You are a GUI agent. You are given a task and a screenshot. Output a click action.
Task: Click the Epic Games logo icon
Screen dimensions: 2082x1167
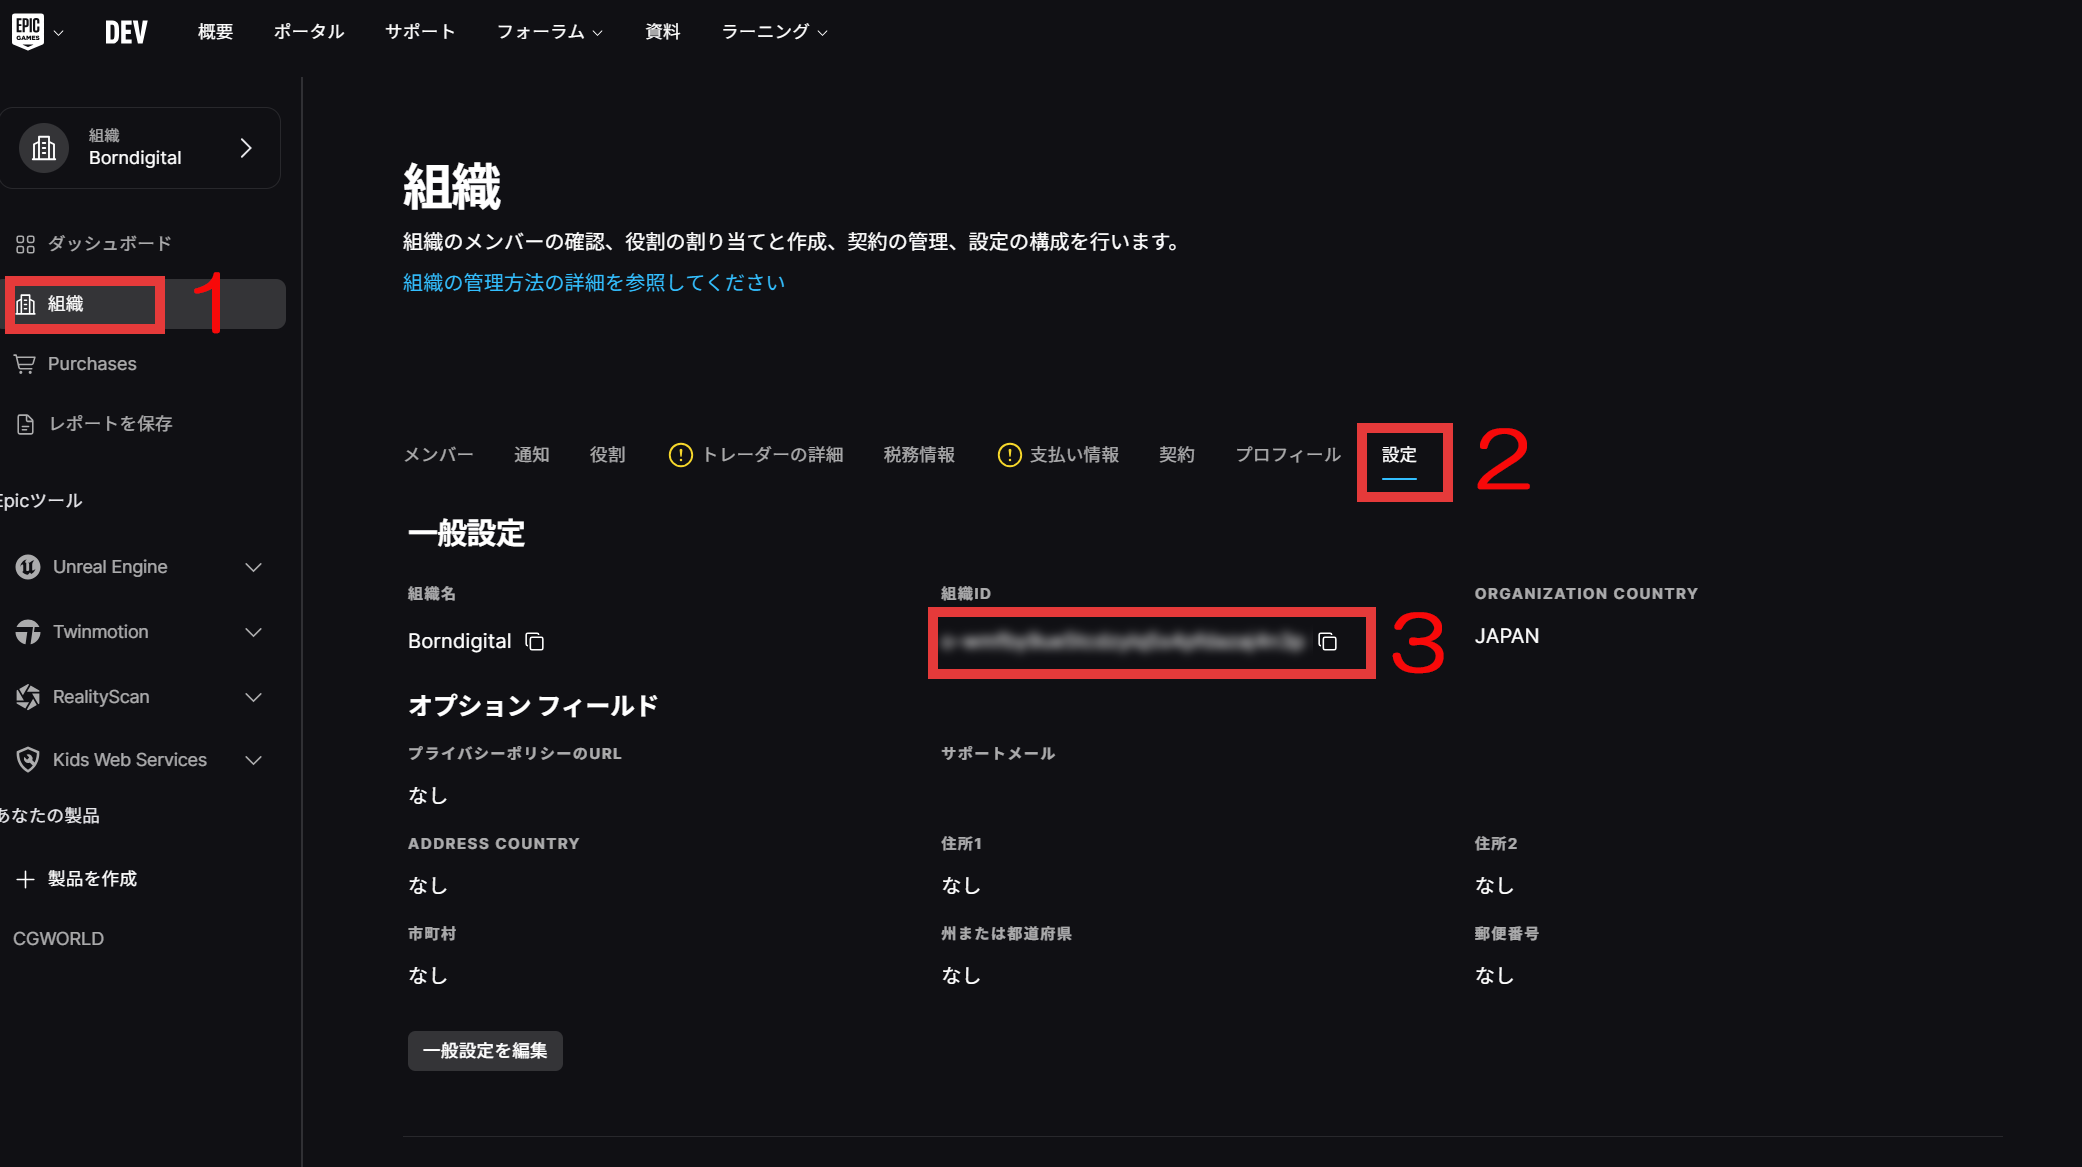tap(28, 31)
